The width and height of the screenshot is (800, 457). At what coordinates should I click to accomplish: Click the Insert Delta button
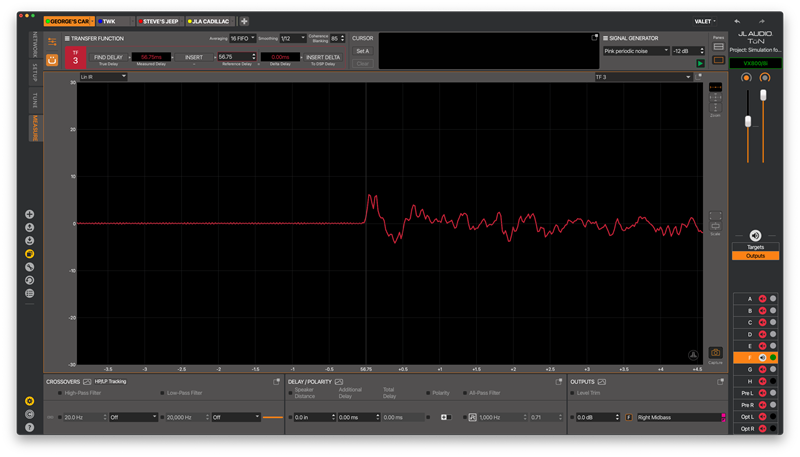click(323, 57)
